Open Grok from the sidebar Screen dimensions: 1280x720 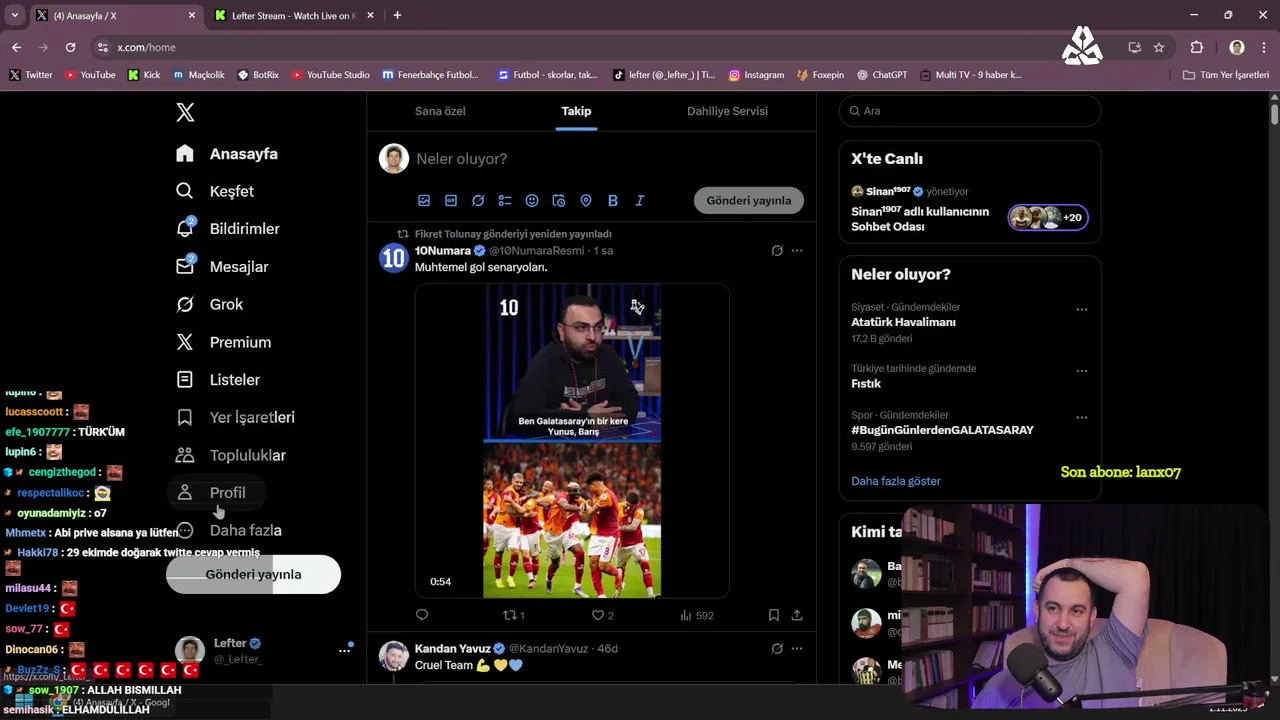pos(209,304)
